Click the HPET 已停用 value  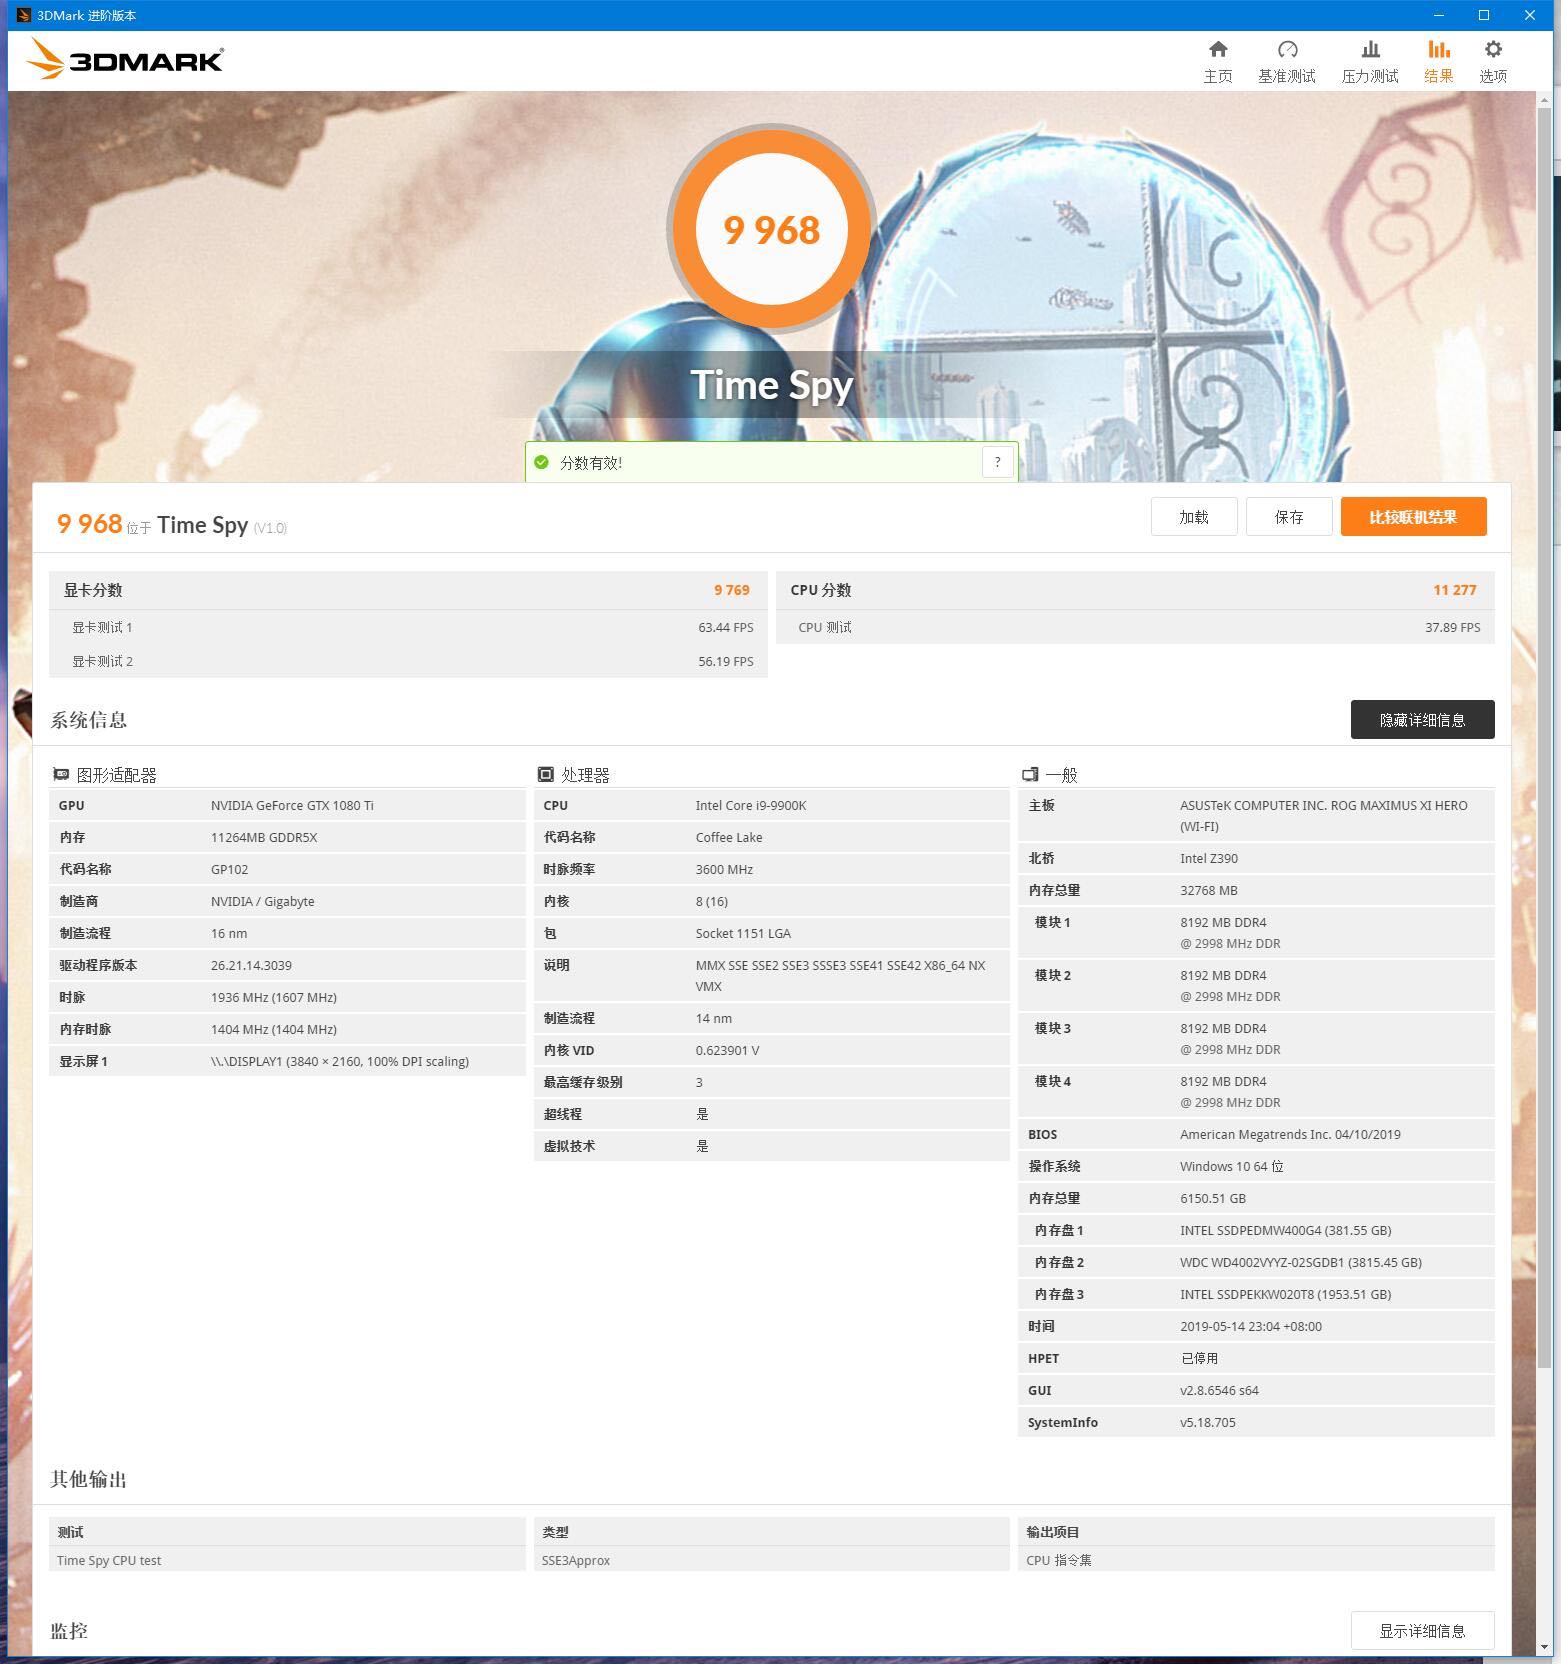(1199, 1358)
